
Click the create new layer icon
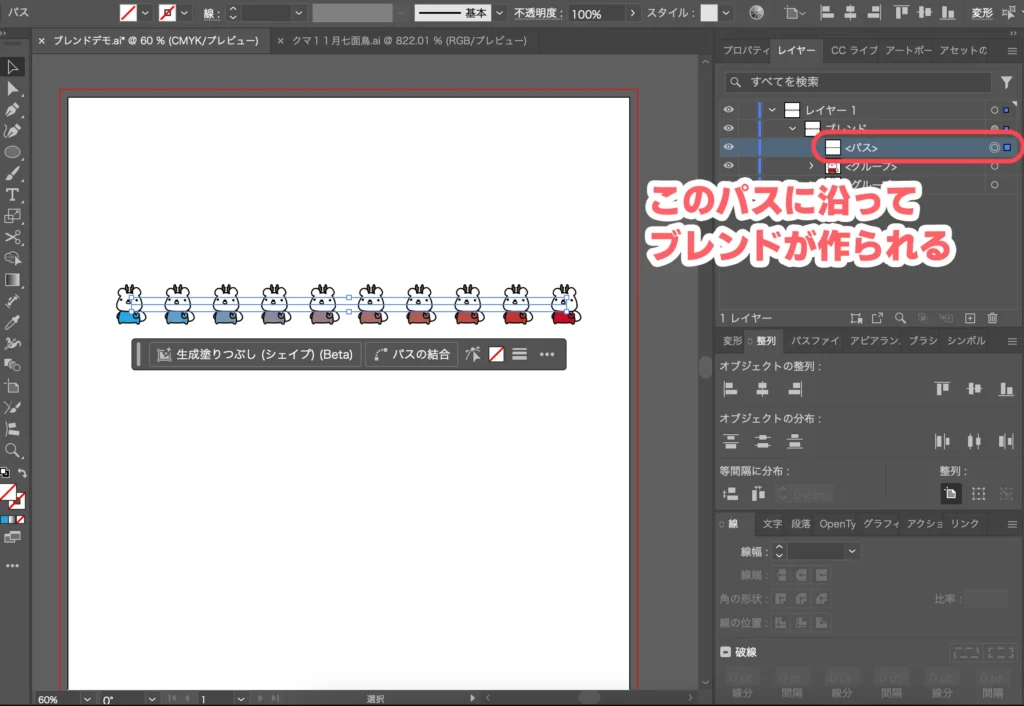[969, 318]
